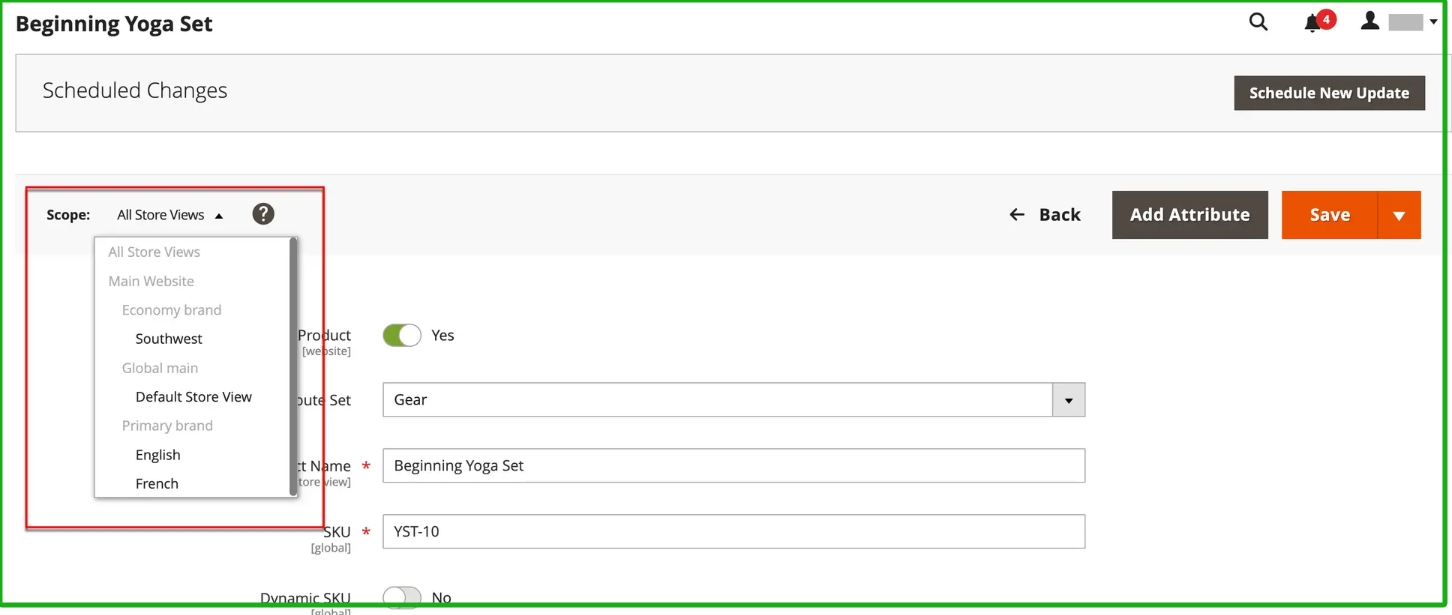Click the Add Attribute button
1452x615 pixels.
pos(1189,215)
